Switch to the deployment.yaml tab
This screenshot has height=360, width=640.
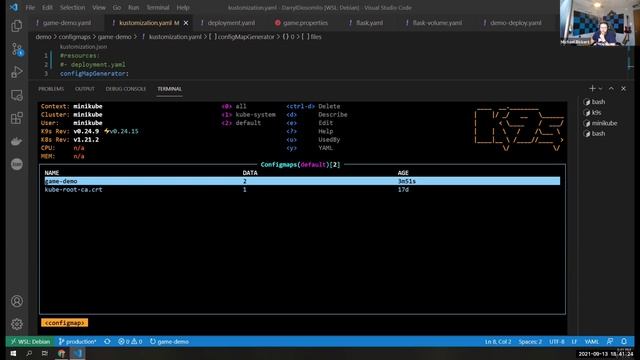pos(231,23)
